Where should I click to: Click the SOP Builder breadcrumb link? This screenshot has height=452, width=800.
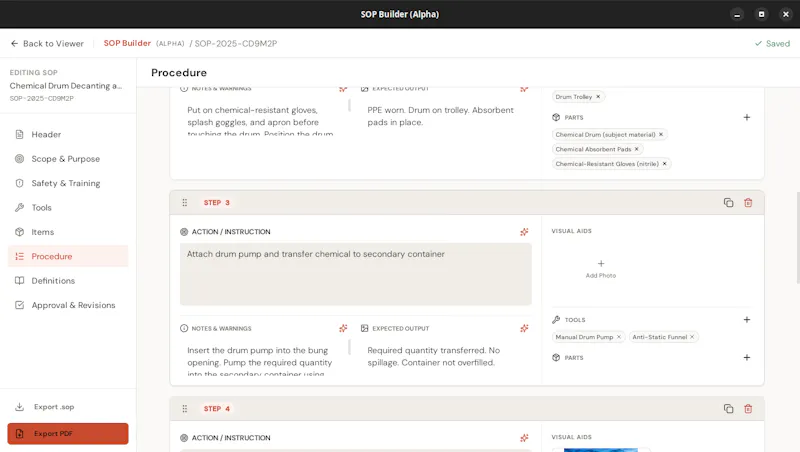coord(127,43)
